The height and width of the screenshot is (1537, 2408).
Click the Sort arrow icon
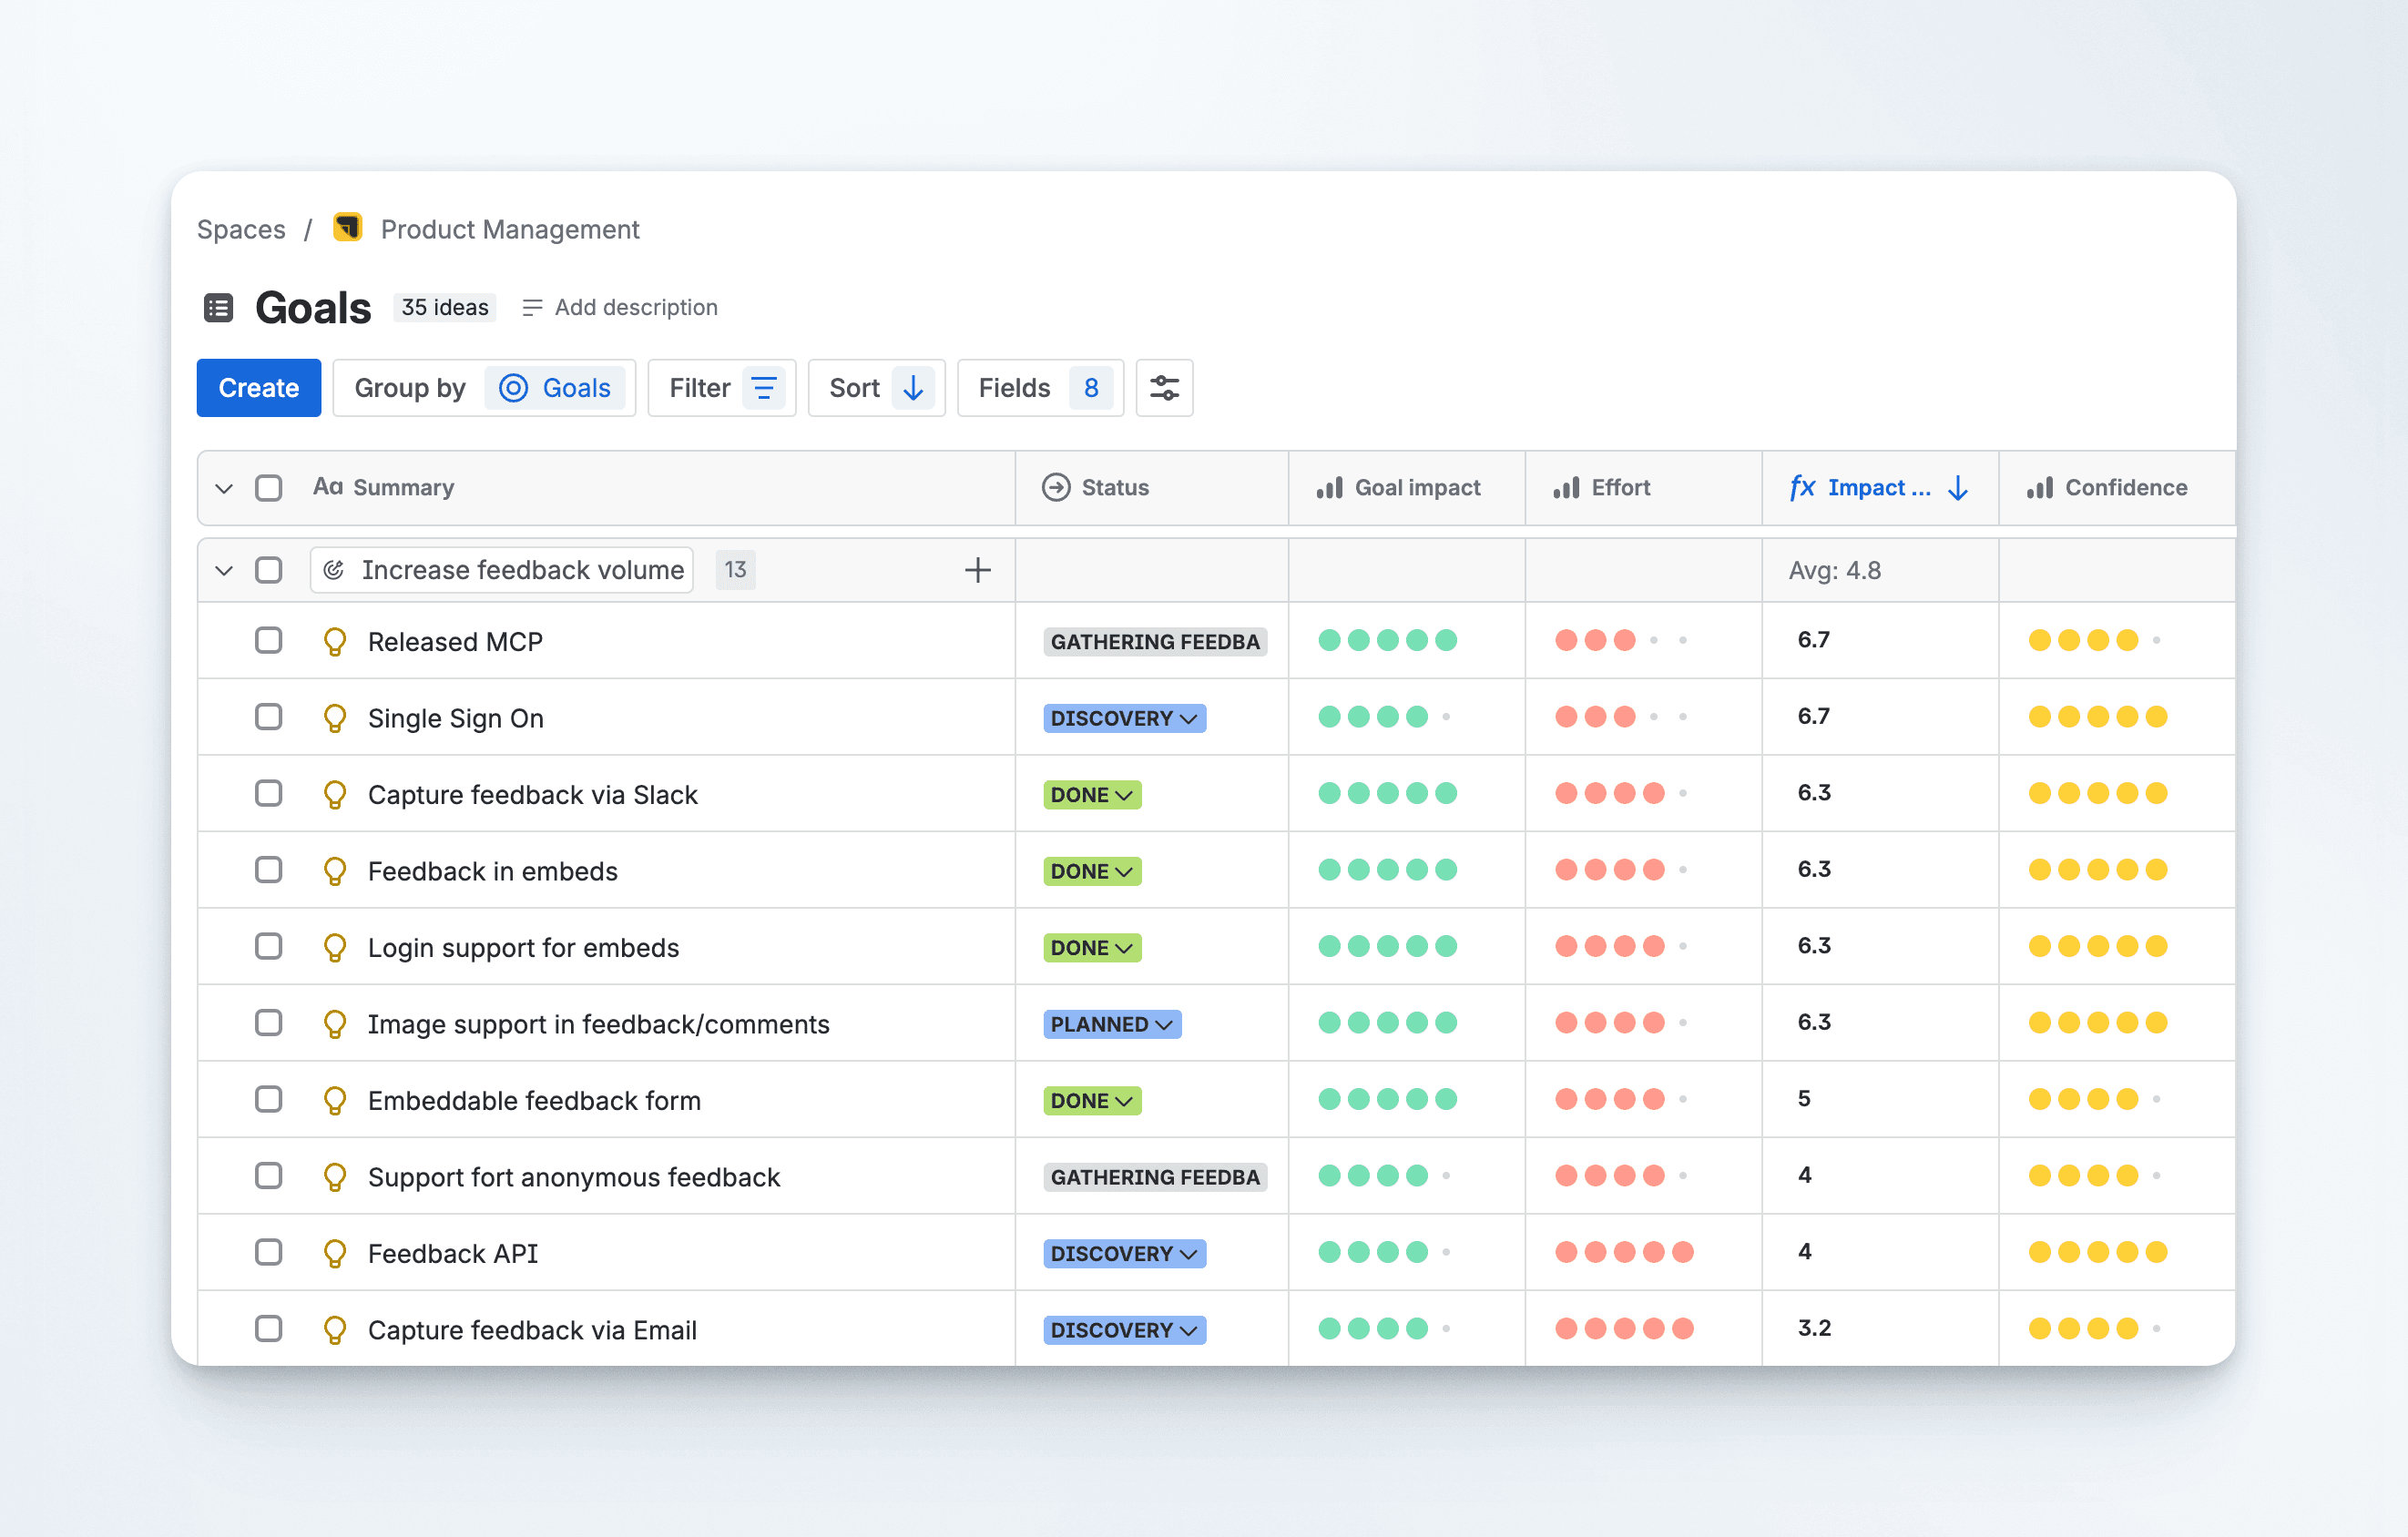pyautogui.click(x=912, y=388)
